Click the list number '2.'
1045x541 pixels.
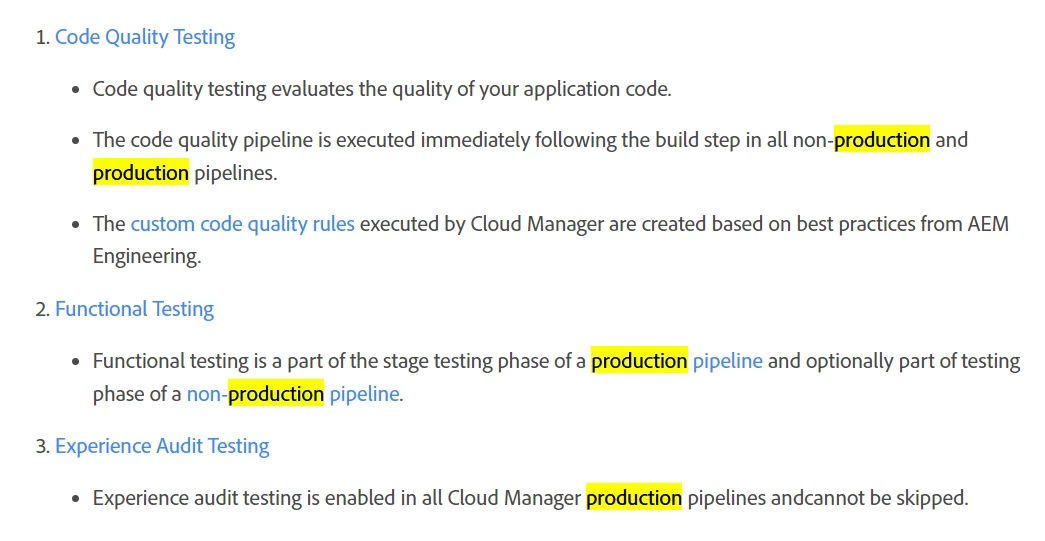tap(43, 309)
